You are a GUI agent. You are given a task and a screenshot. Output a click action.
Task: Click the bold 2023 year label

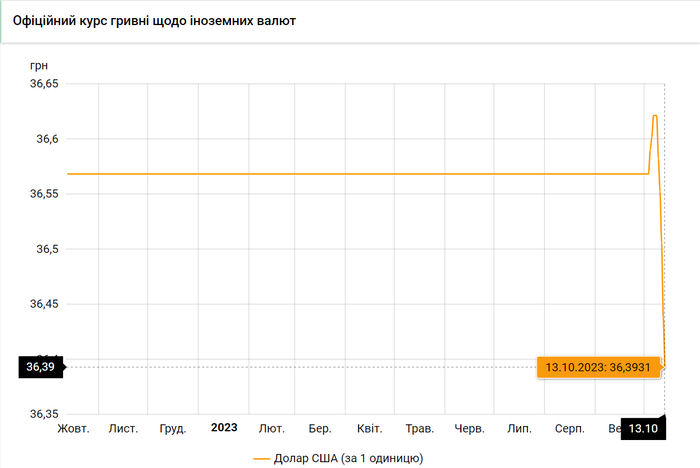224,428
